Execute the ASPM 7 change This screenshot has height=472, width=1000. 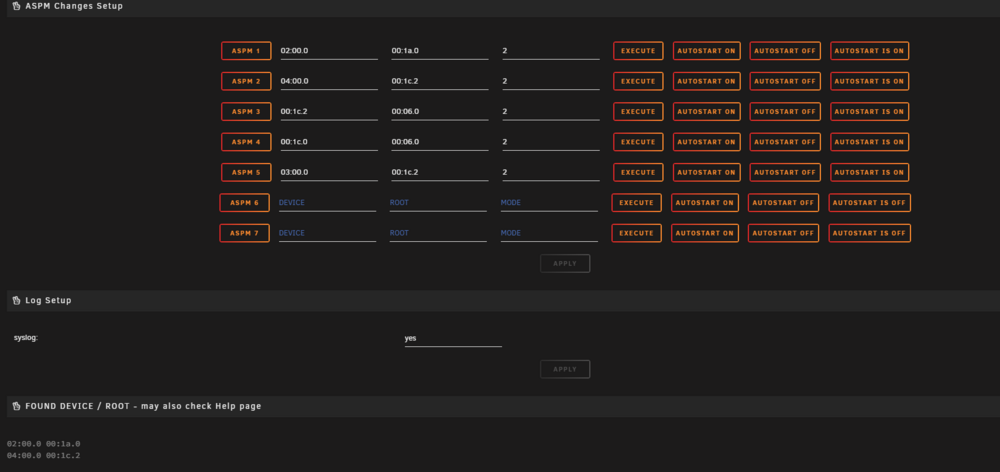point(636,233)
